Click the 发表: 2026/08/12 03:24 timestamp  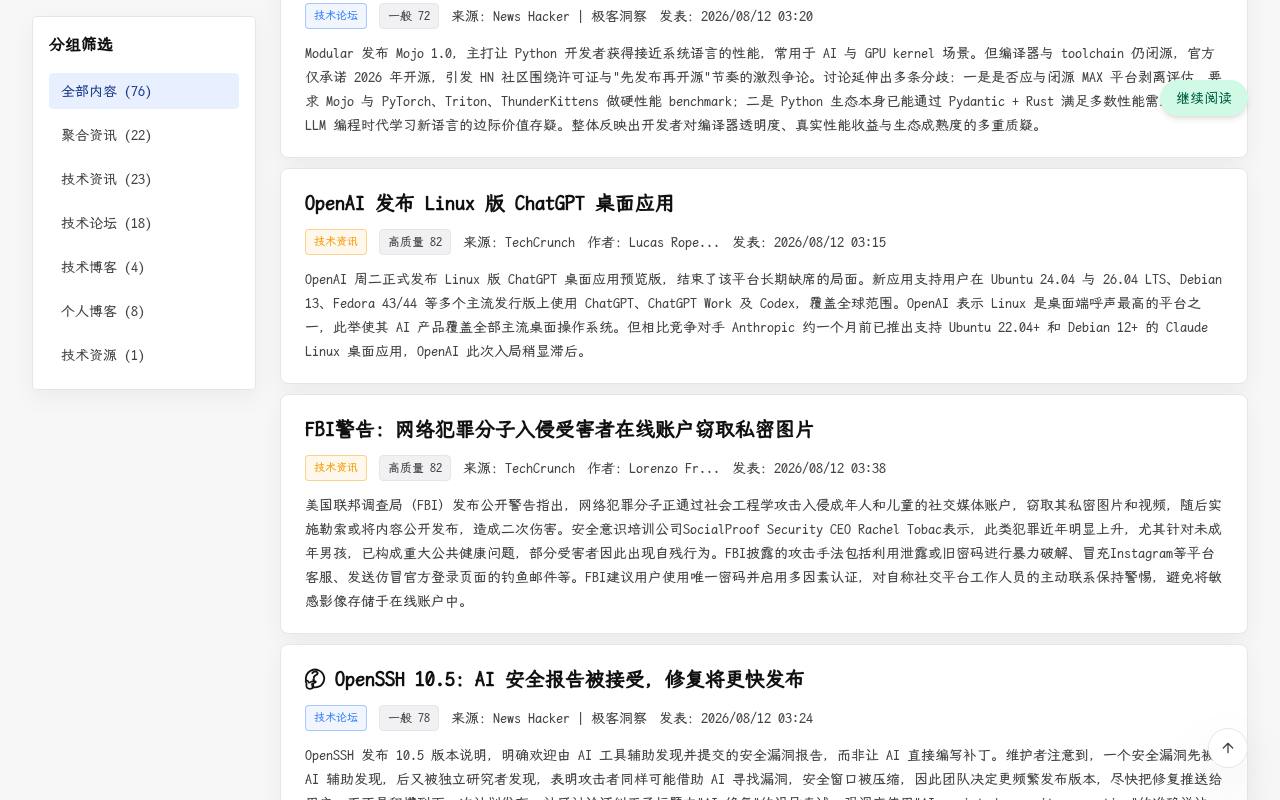click(736, 718)
